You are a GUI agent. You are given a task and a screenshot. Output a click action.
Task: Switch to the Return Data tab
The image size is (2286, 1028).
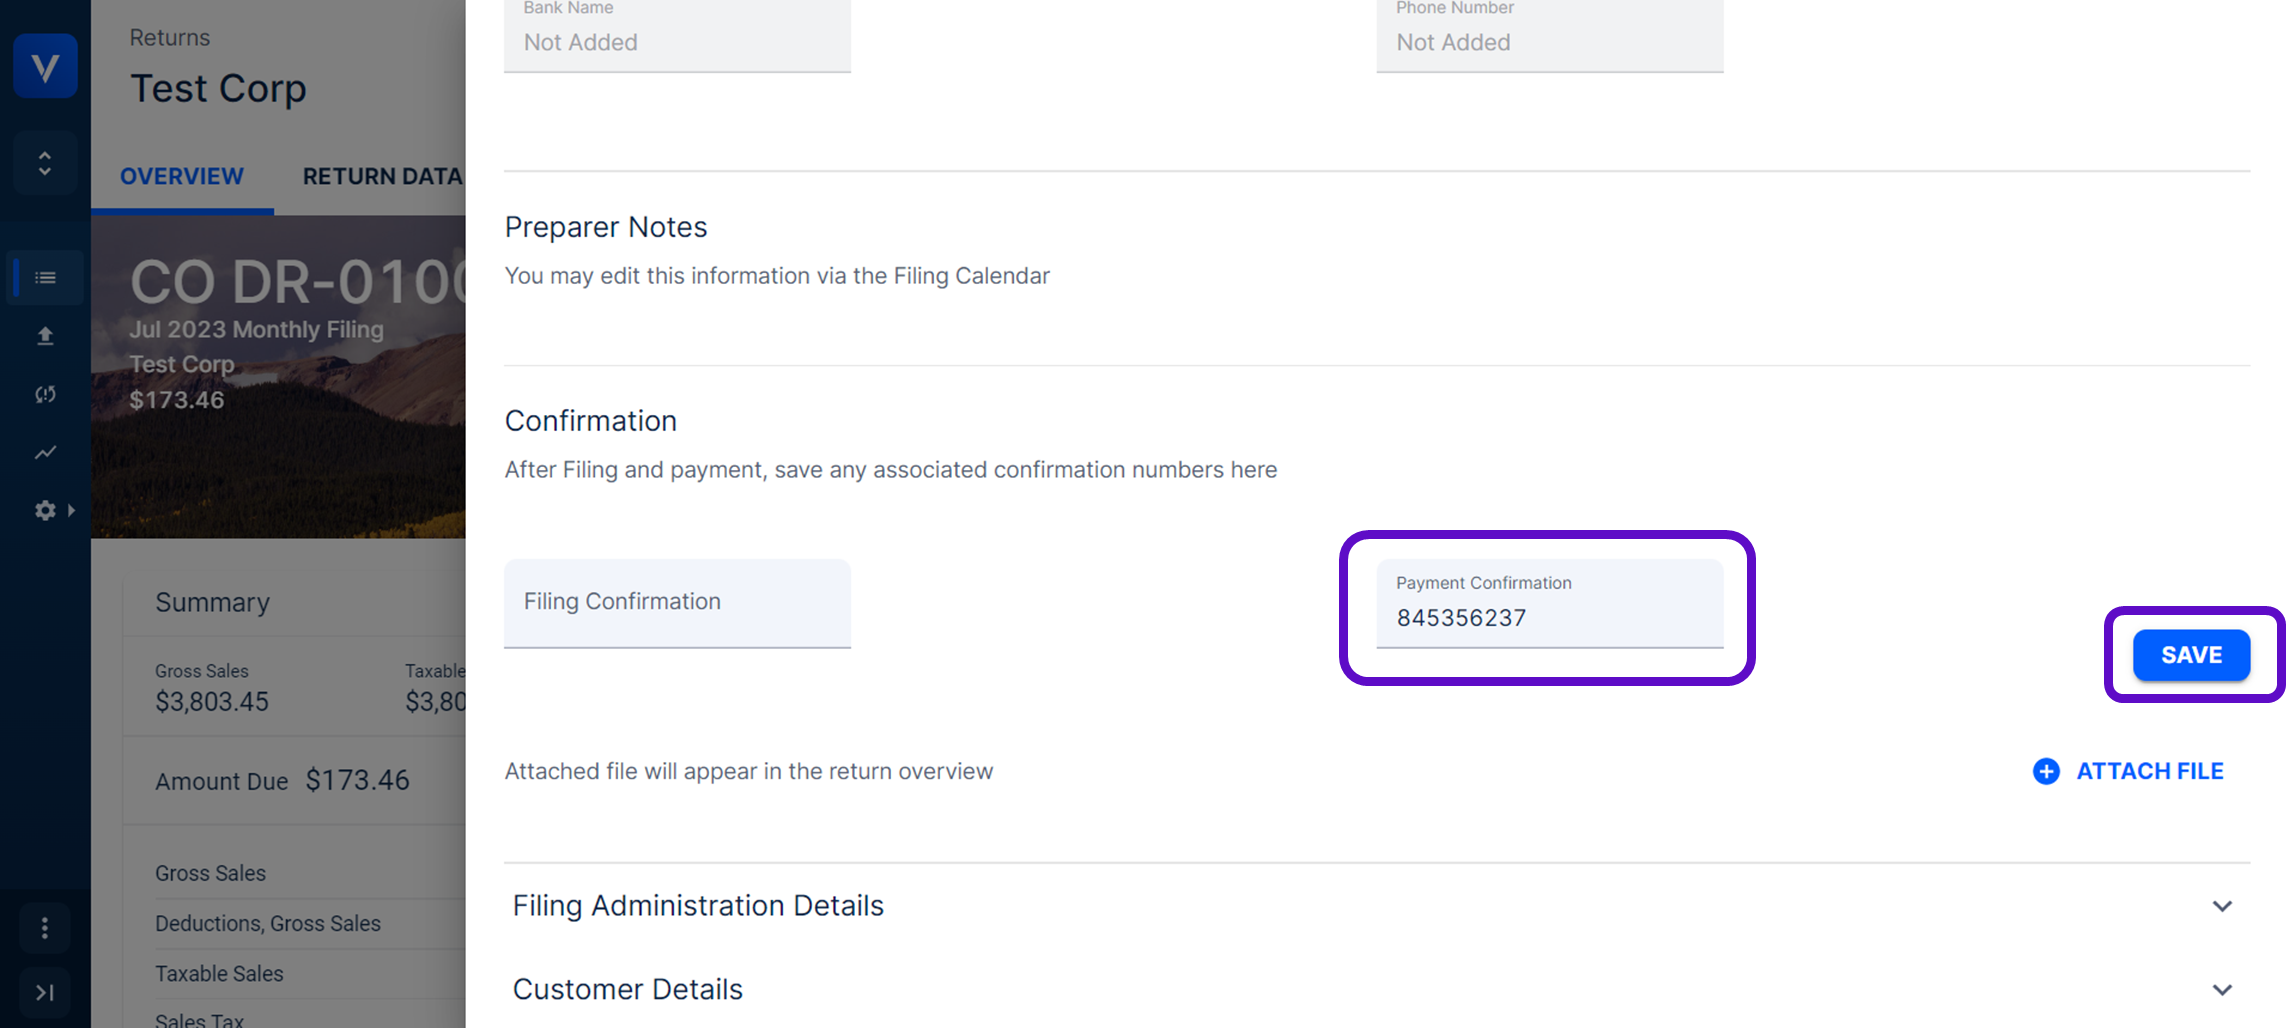tap(382, 176)
